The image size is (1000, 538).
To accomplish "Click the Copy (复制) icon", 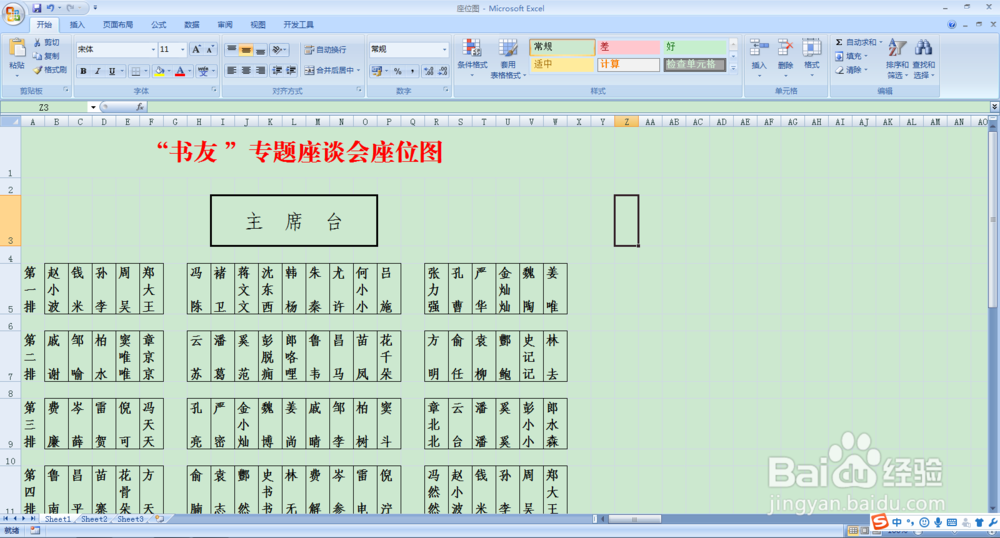I will [38, 56].
